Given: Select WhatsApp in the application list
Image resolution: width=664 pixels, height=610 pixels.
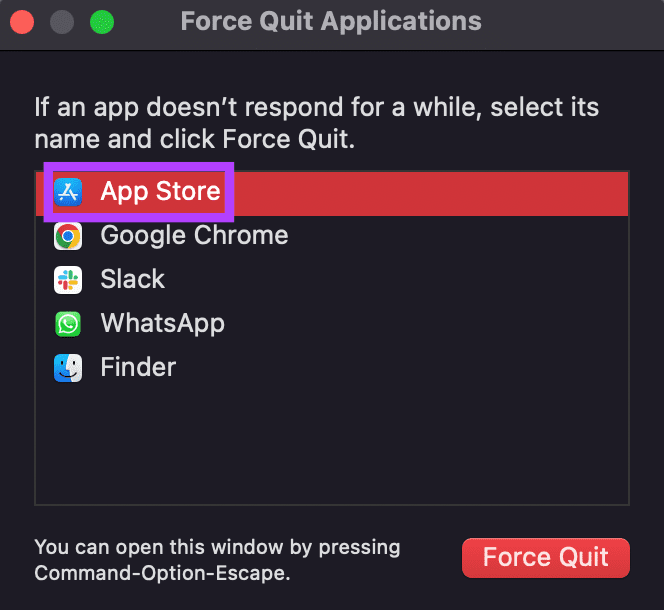Looking at the screenshot, I should click(332, 324).
